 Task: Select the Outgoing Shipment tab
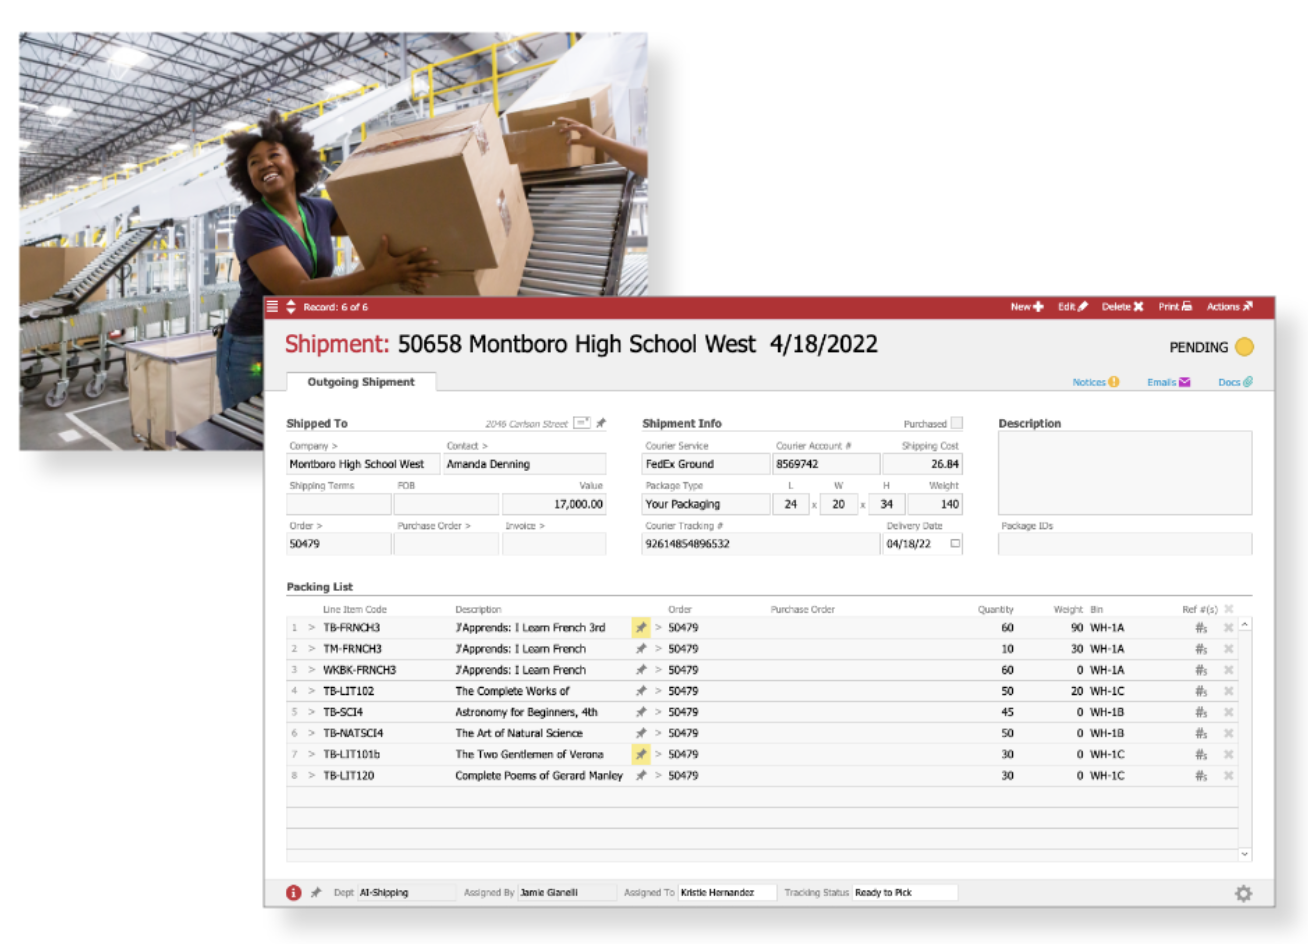pos(360,382)
